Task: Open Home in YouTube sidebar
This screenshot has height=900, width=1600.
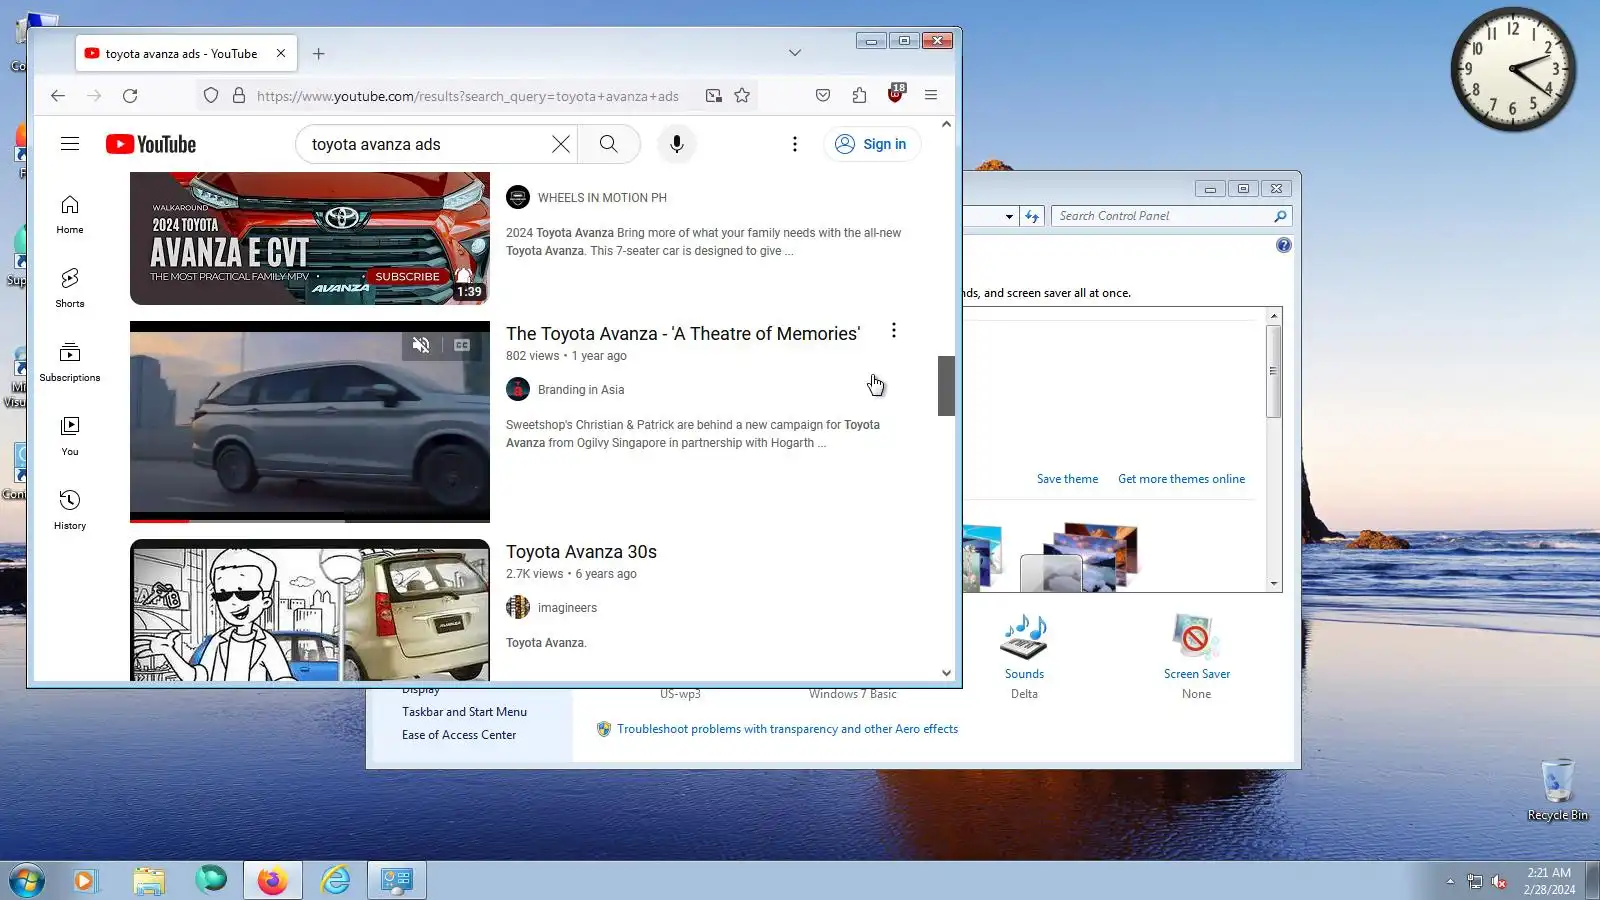Action: click(70, 215)
